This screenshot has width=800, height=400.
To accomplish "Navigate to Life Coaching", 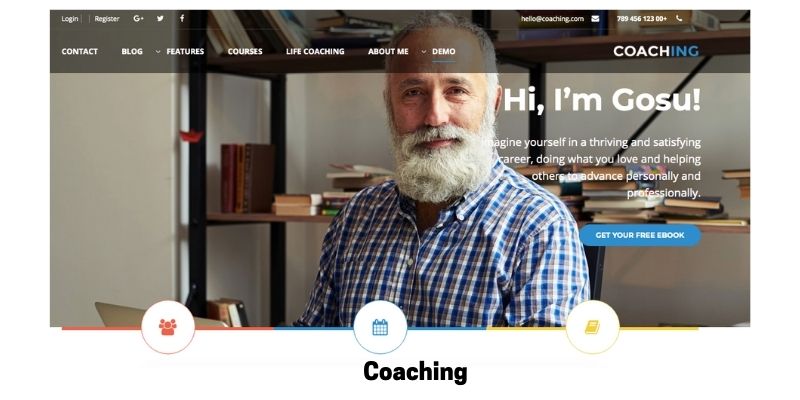I will 315,52.
